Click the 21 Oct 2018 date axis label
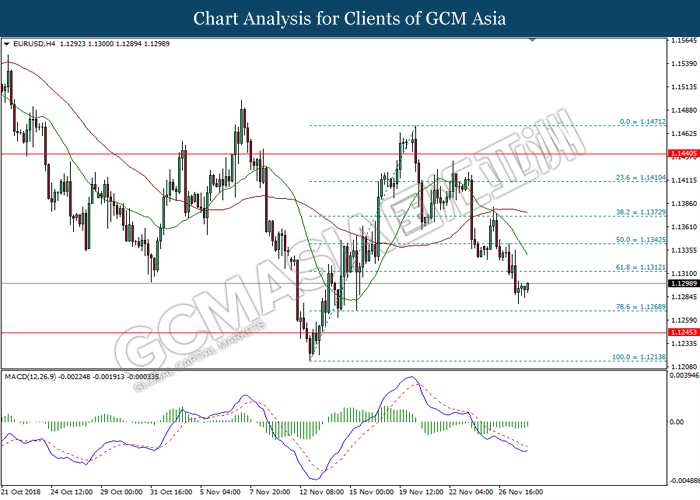700x500 pixels. click(21, 492)
